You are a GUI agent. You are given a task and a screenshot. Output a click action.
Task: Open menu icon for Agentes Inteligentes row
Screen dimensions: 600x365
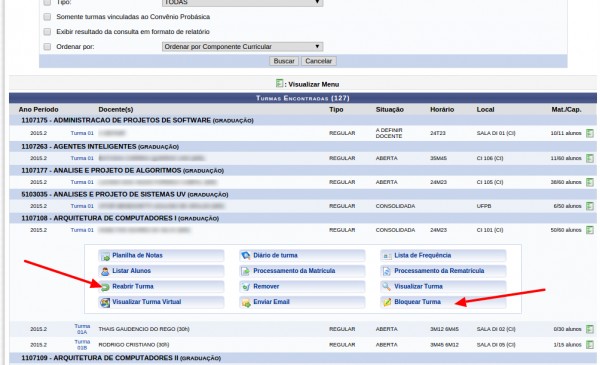coord(590,158)
